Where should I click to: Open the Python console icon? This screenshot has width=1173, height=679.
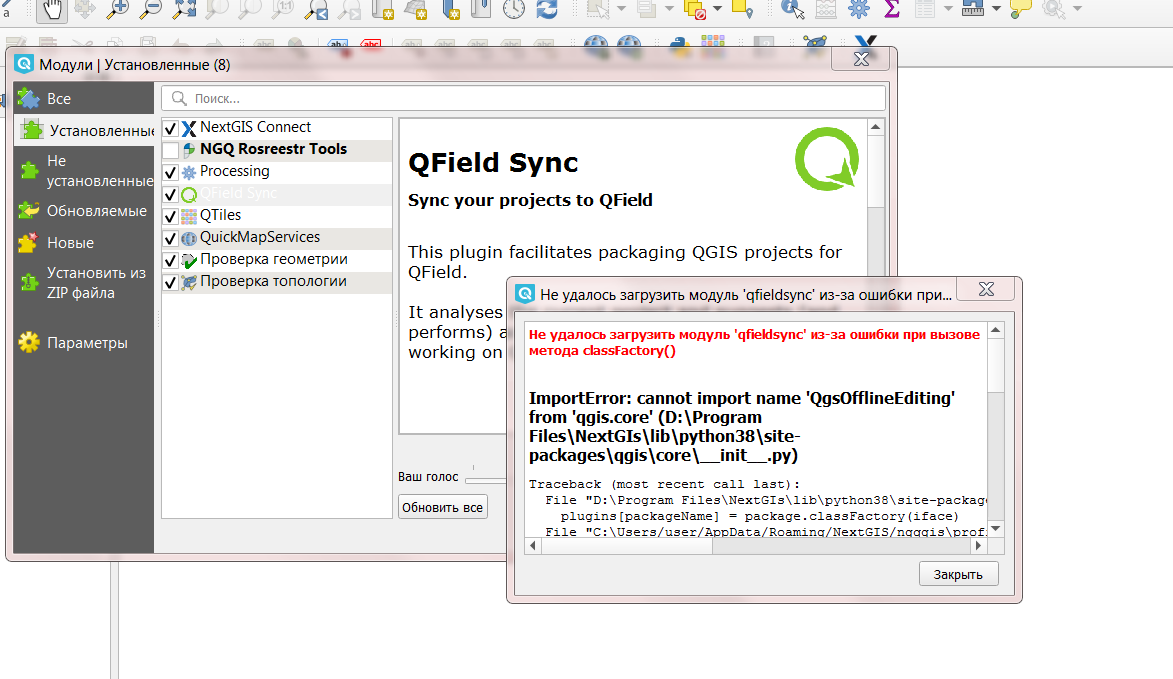click(679, 44)
